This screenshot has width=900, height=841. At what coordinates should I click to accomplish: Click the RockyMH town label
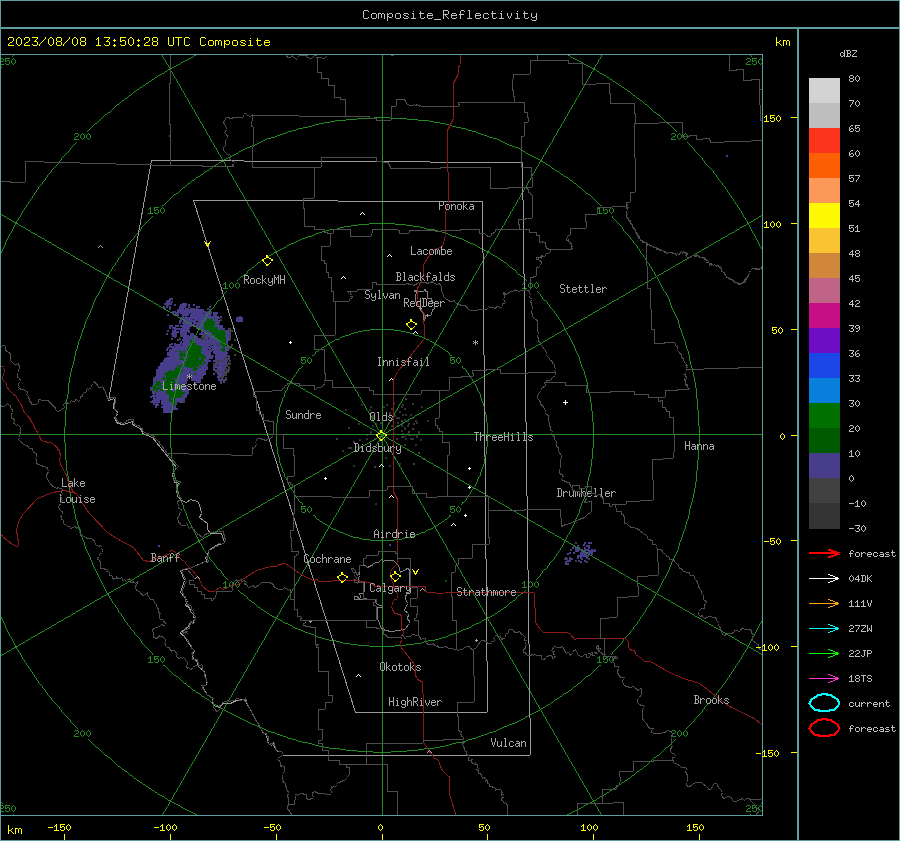tap(264, 280)
